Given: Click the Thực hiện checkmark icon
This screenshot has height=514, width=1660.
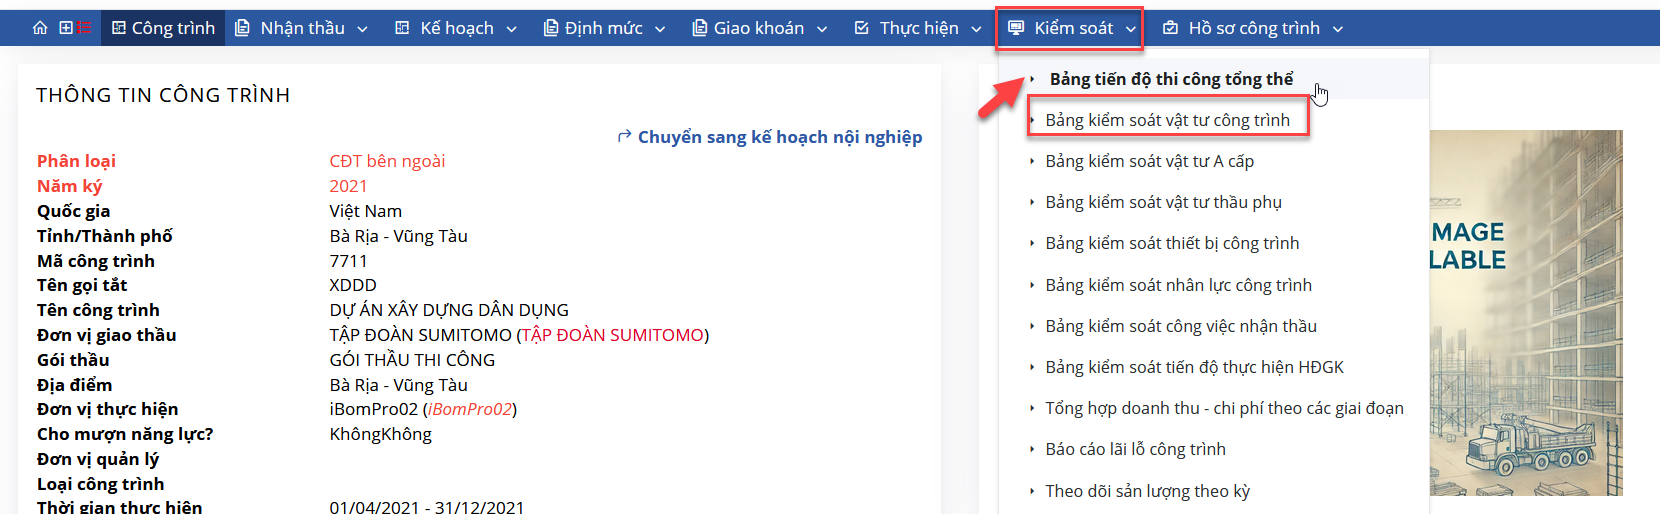Looking at the screenshot, I should 862,28.
